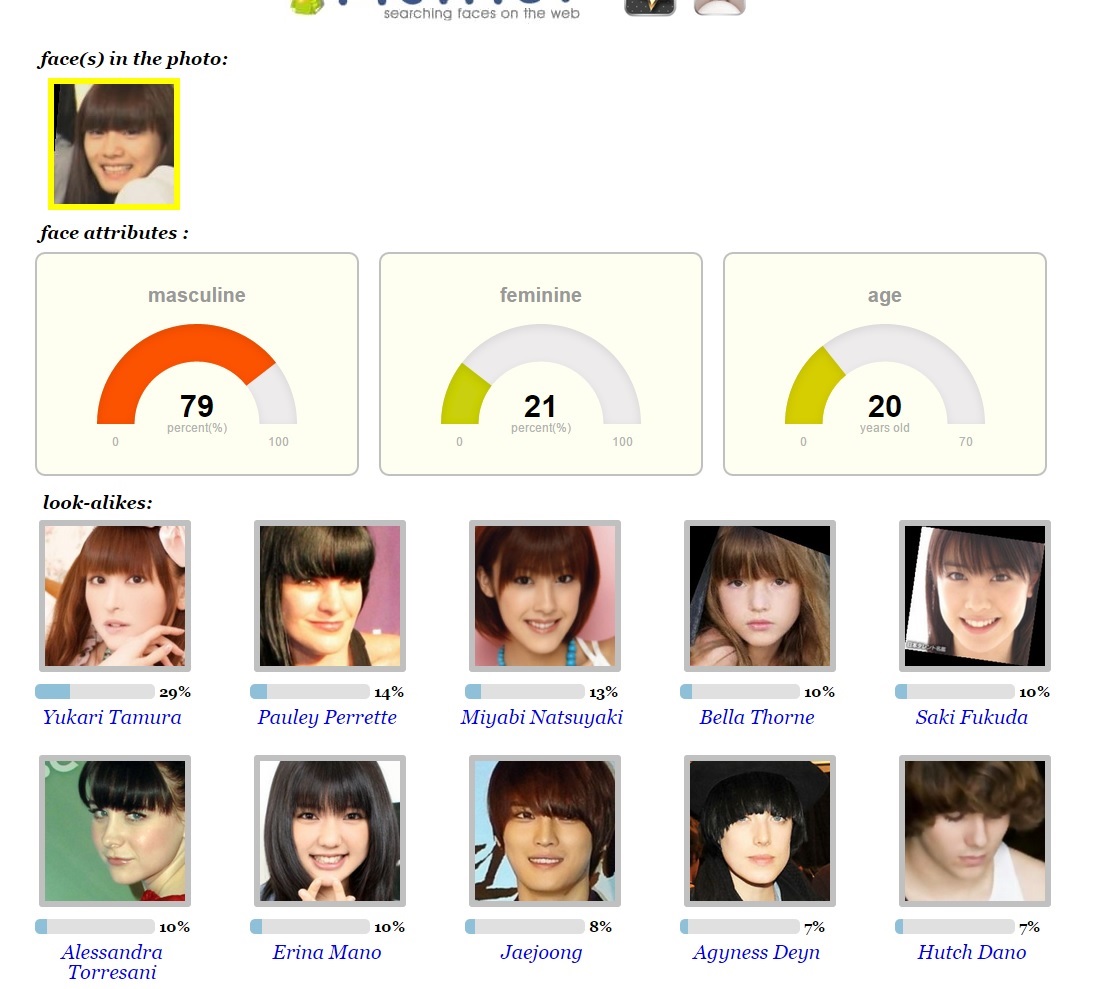Open the Pauley Perrette look-alike photo

[x=330, y=596]
